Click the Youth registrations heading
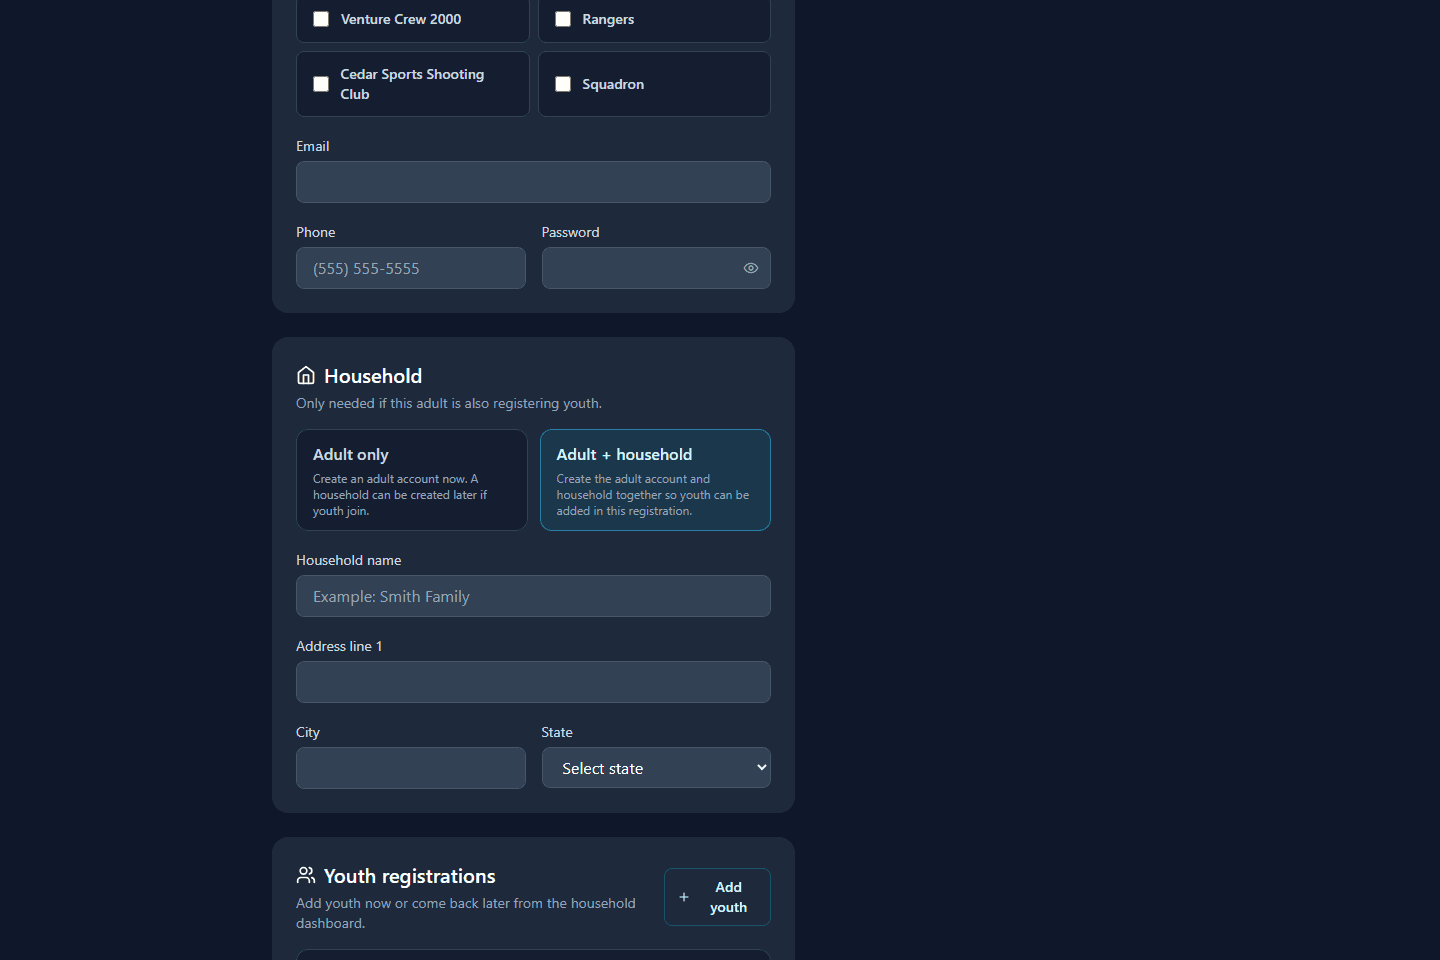 pyautogui.click(x=410, y=876)
